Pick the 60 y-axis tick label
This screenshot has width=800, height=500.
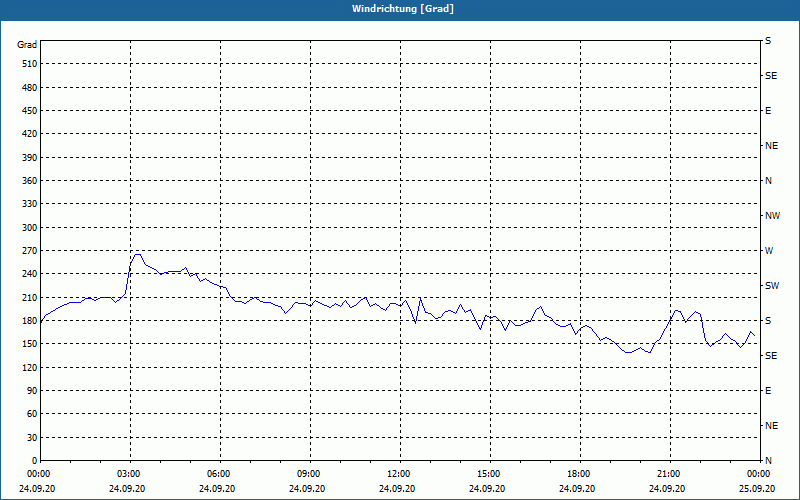[x=32, y=414]
